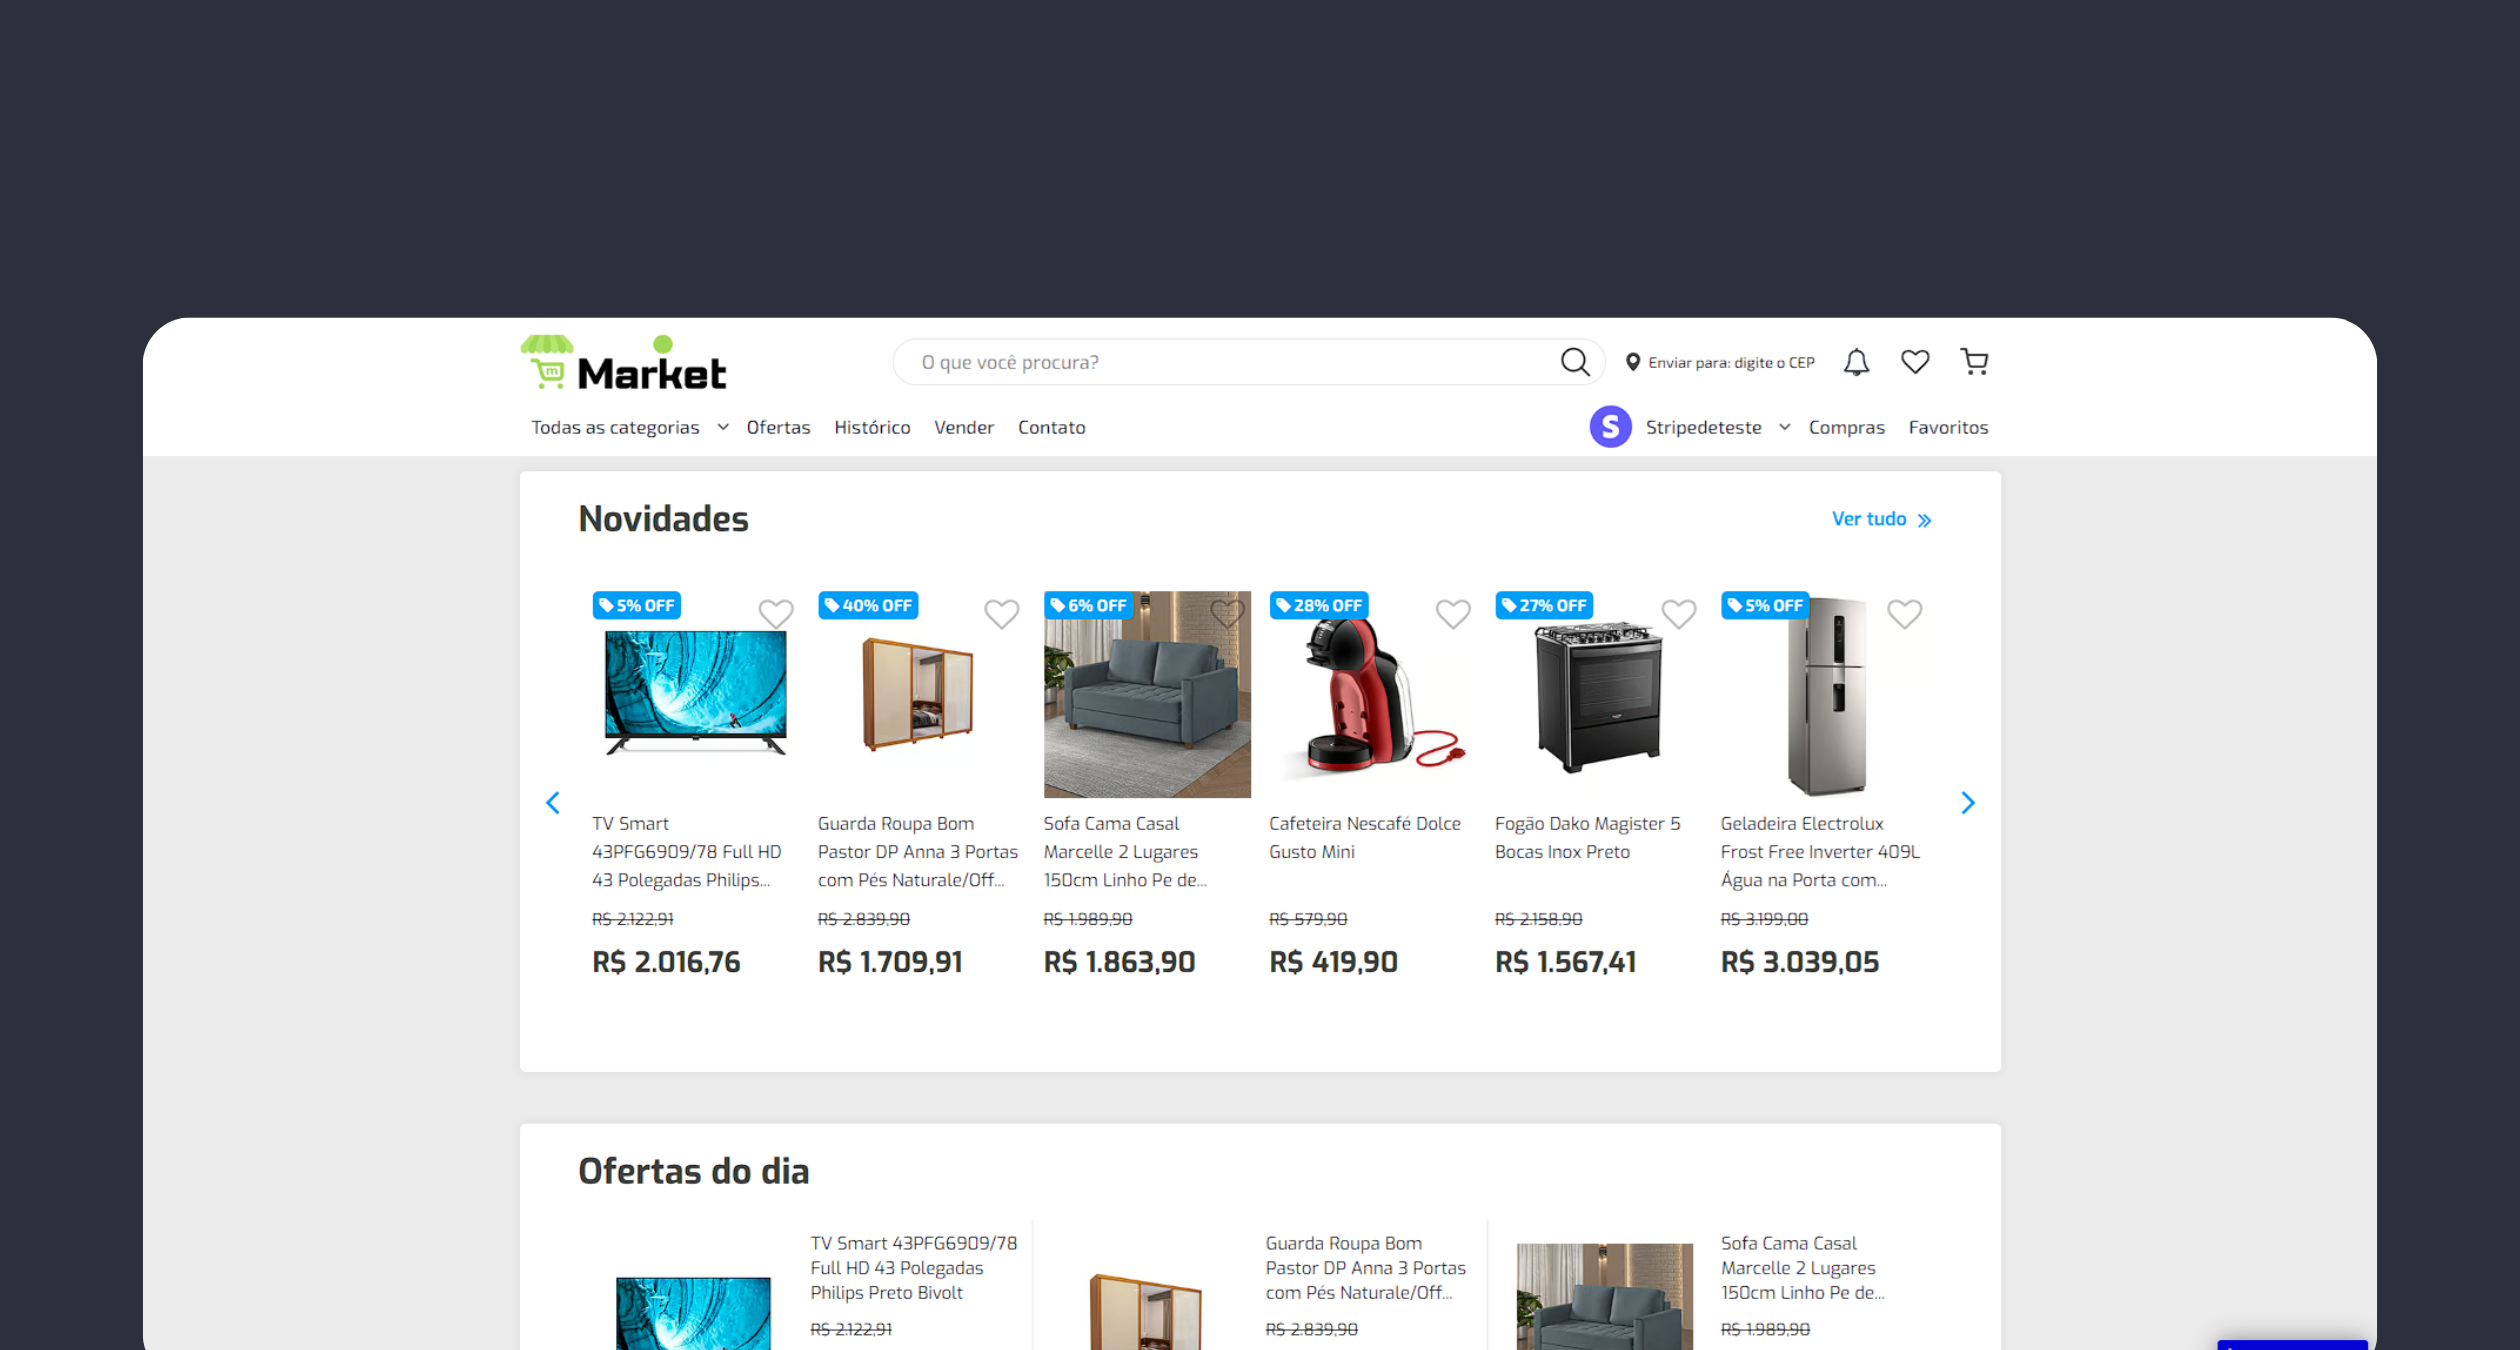
Task: Expand the Todas as categorias dropdown
Action: pos(628,427)
